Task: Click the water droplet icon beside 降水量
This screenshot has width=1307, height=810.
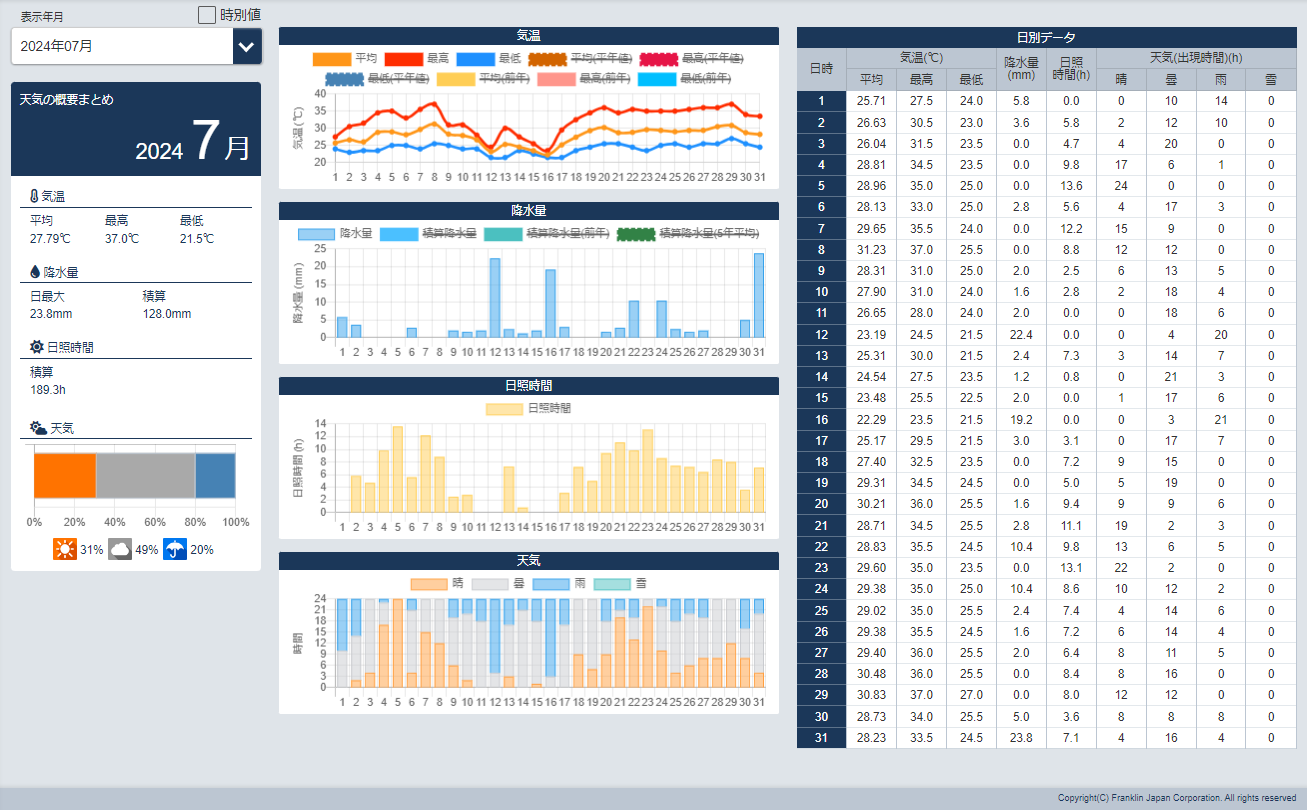Action: (x=35, y=272)
